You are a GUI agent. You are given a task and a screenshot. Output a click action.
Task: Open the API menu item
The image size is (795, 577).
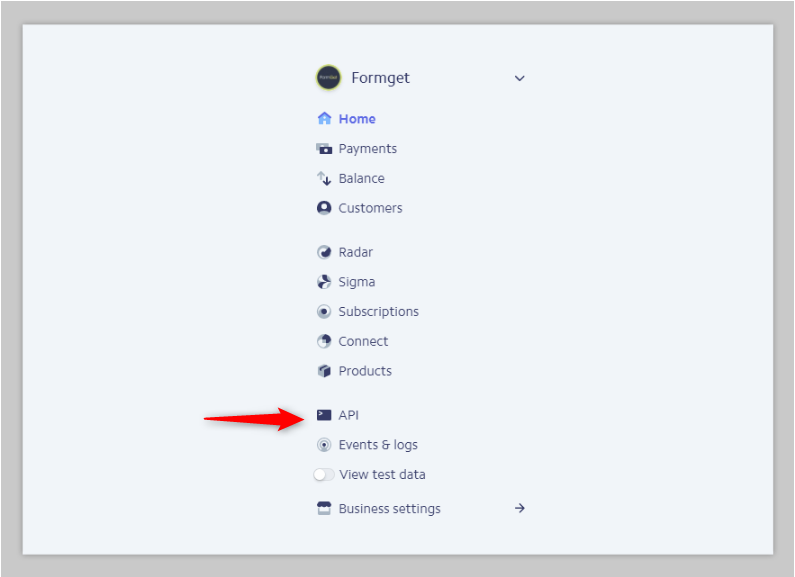click(x=349, y=415)
